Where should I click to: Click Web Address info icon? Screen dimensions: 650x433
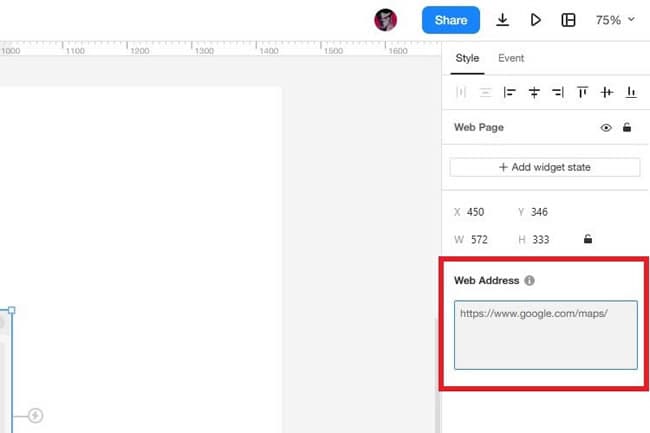[529, 281]
